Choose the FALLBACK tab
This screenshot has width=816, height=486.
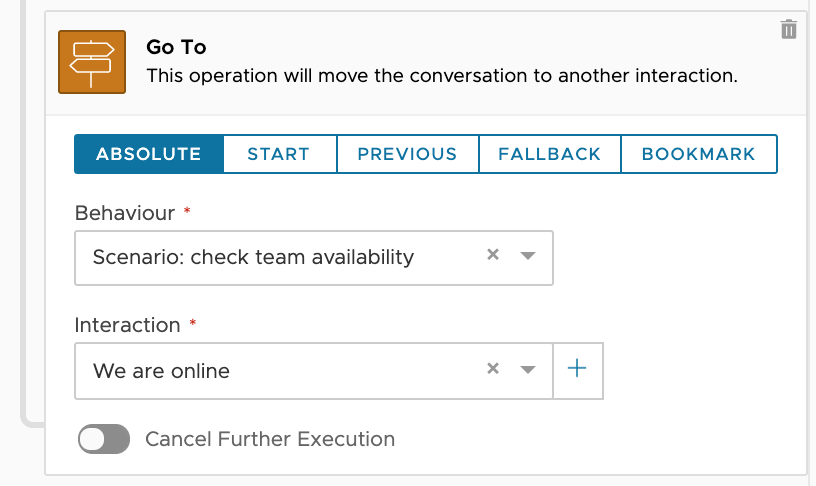coord(549,154)
